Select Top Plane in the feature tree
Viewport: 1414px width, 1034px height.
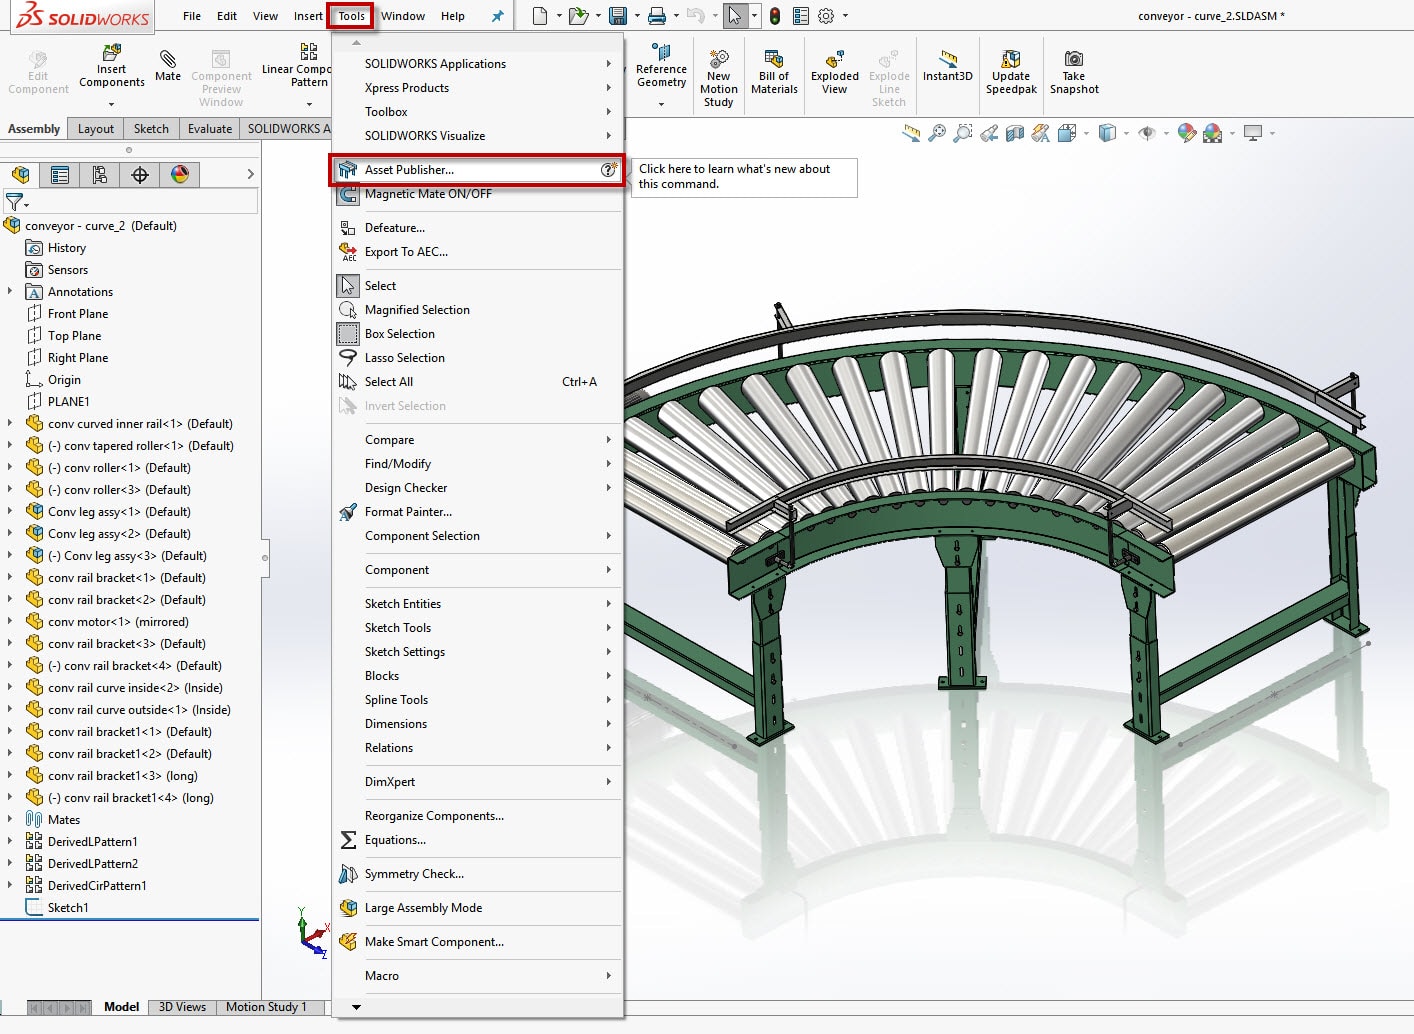coord(74,336)
